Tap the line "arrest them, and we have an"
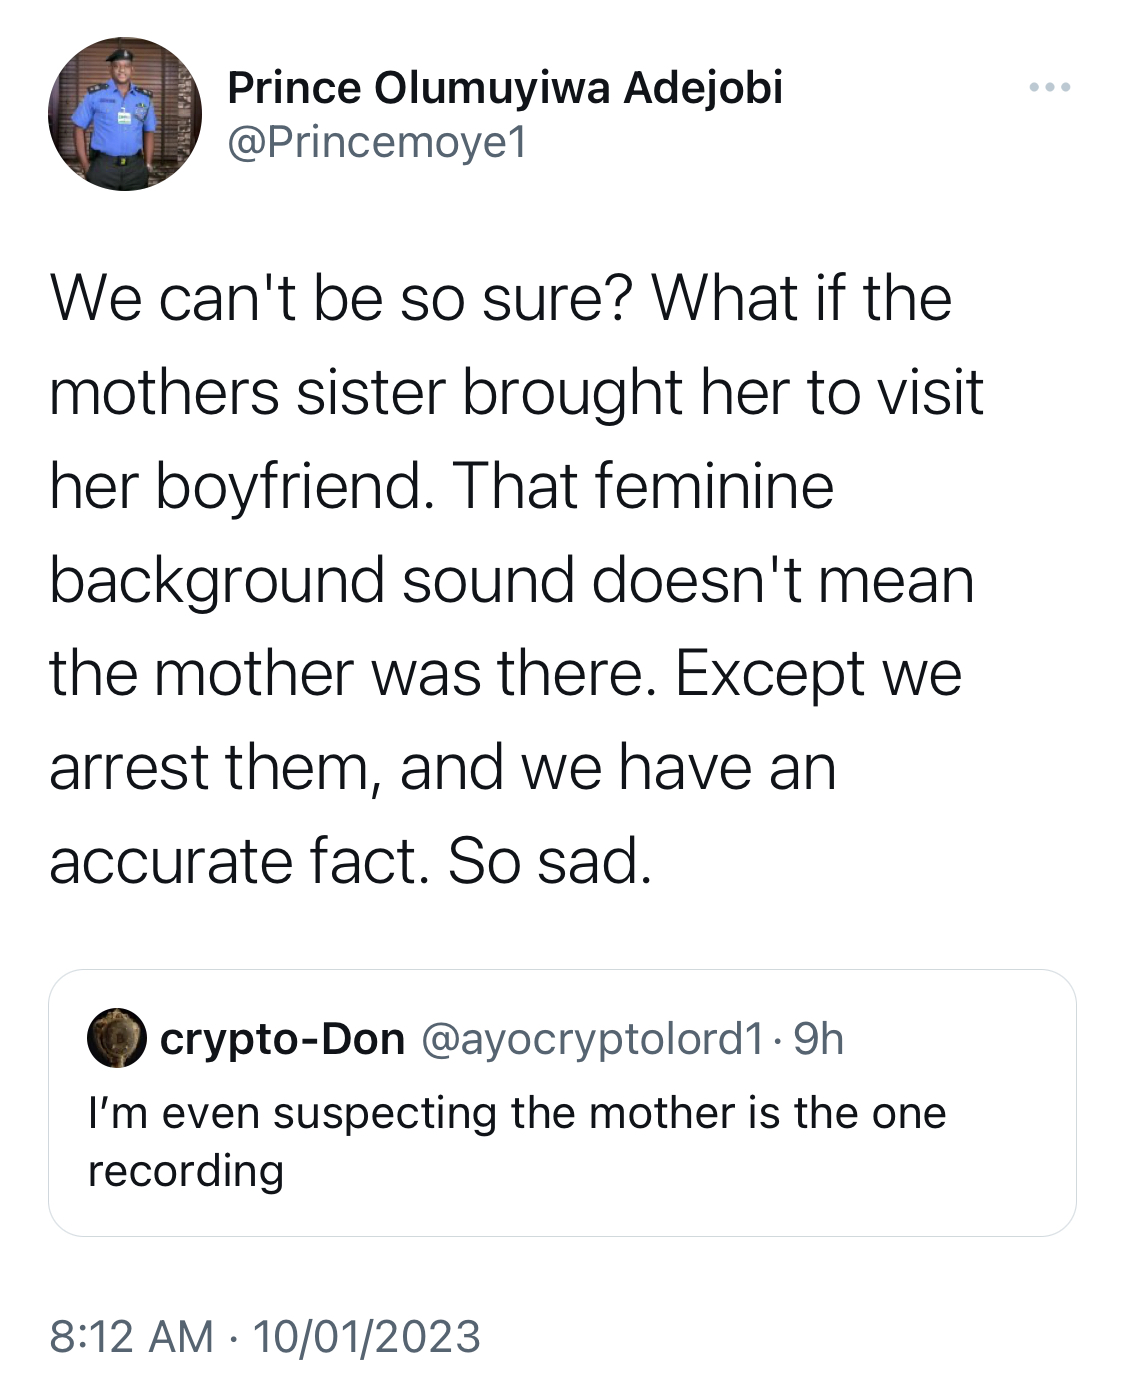The width and height of the screenshot is (1125, 1380). point(443,768)
